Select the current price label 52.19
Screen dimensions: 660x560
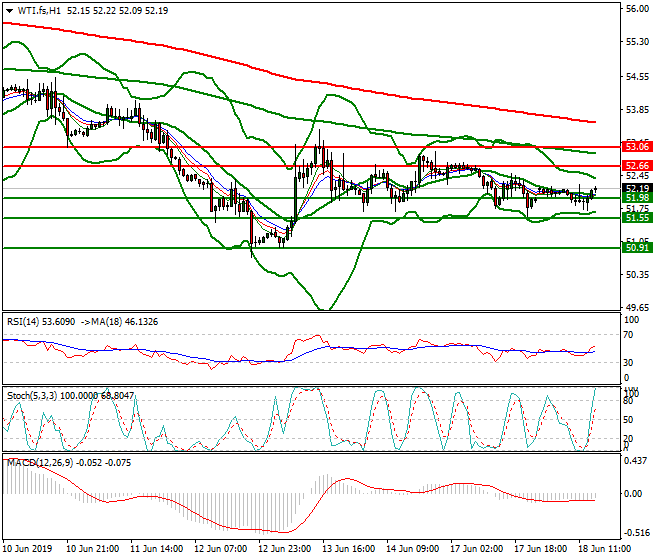(x=637, y=188)
